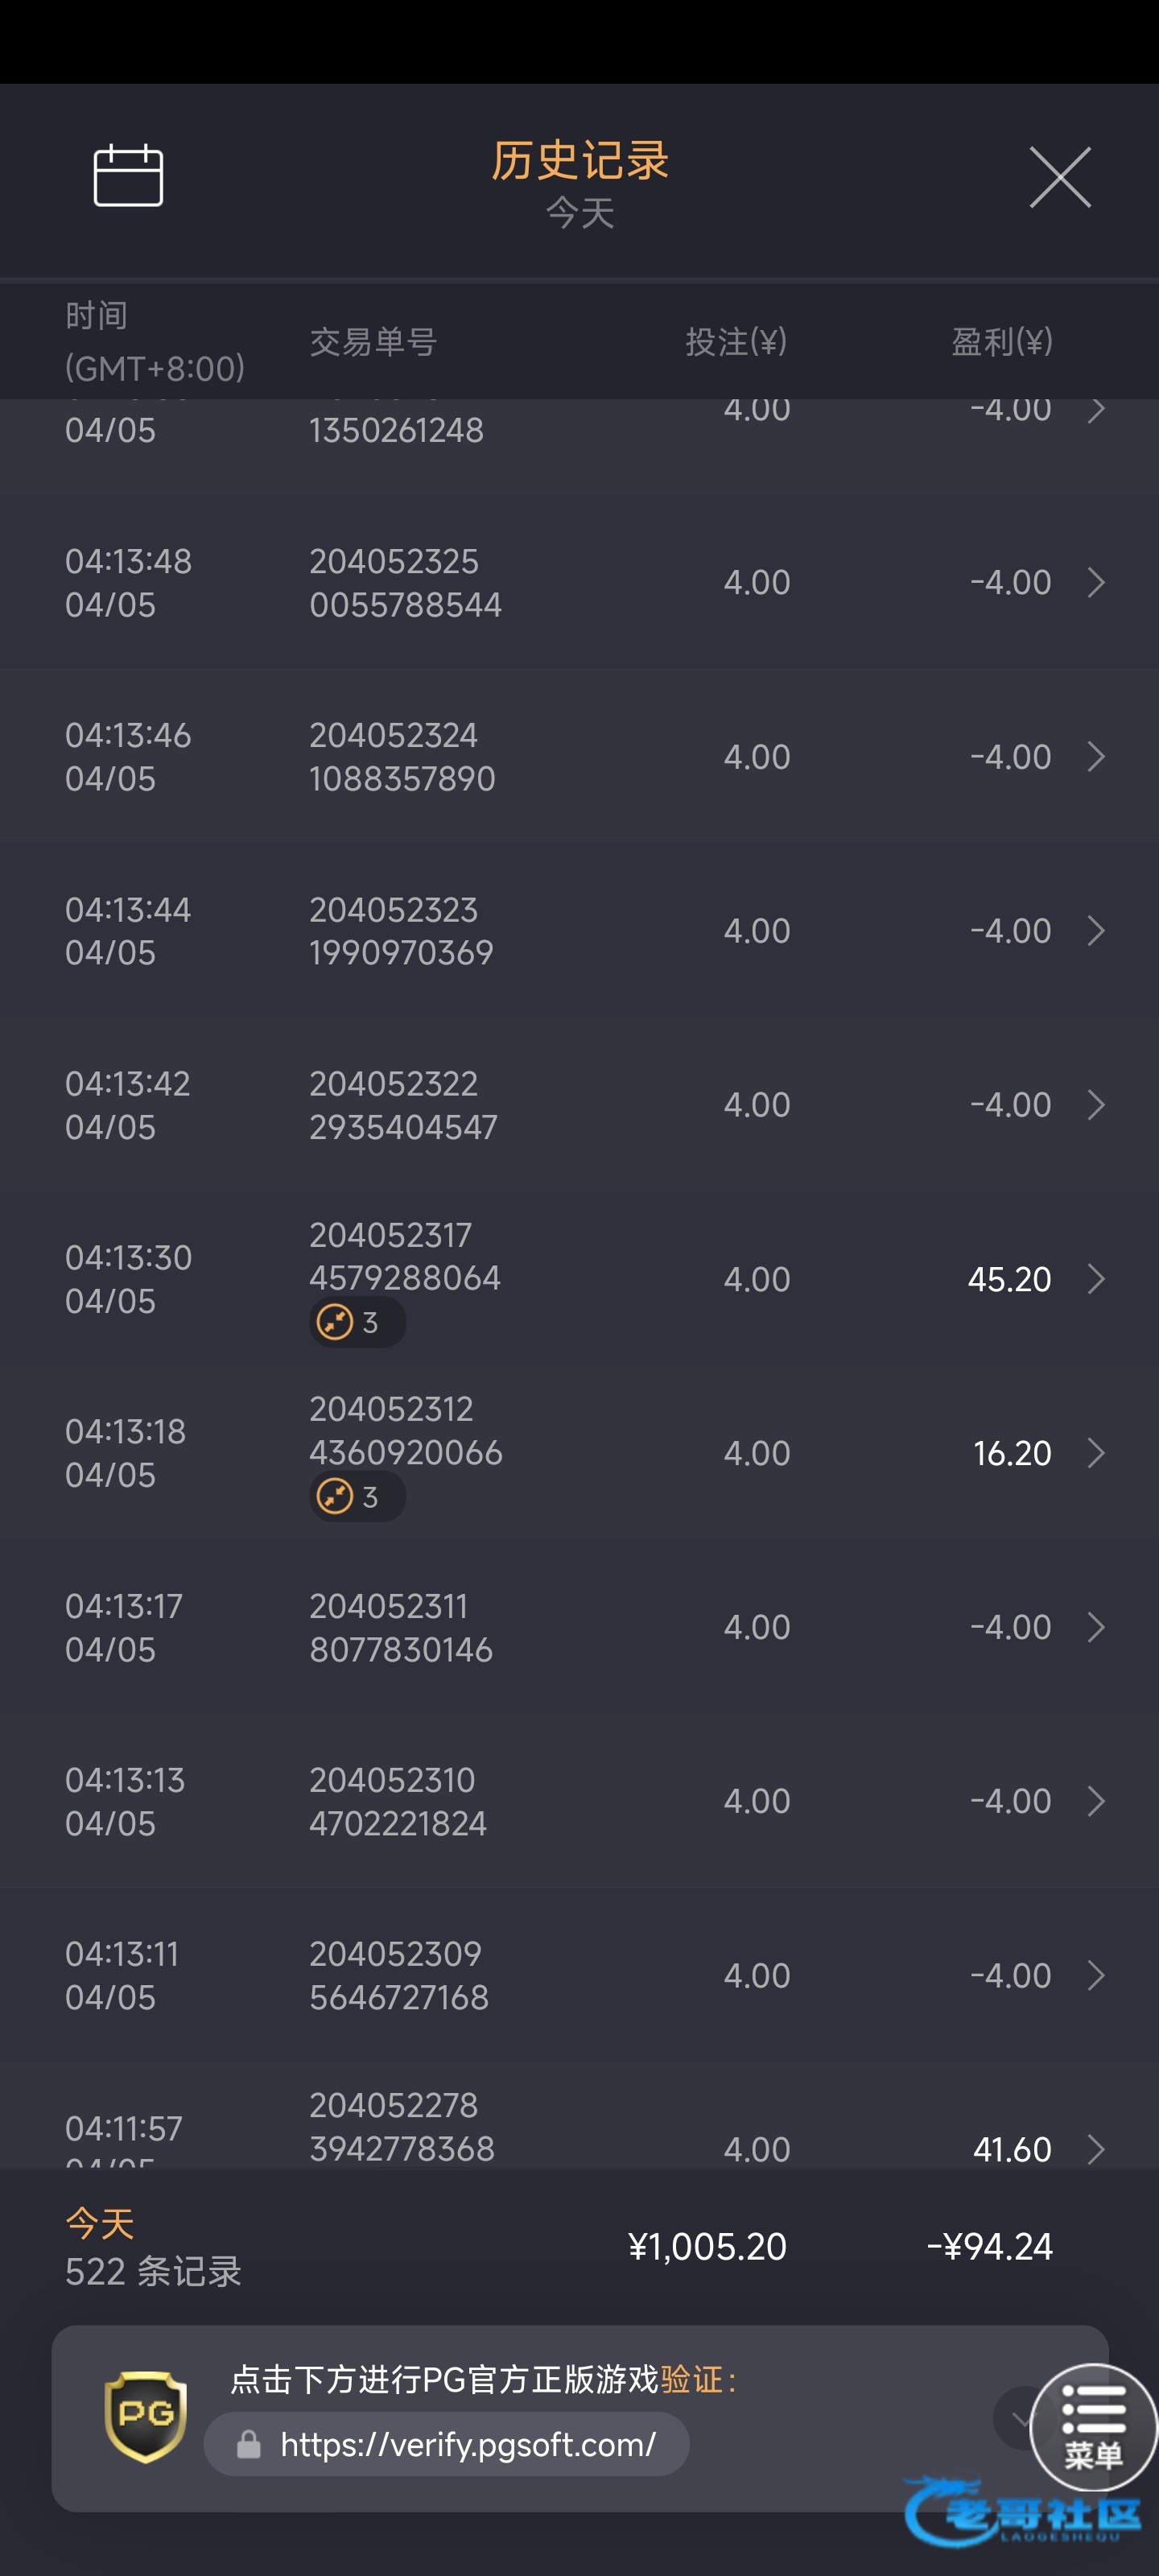Click the 历史记录 title header

pos(579,160)
